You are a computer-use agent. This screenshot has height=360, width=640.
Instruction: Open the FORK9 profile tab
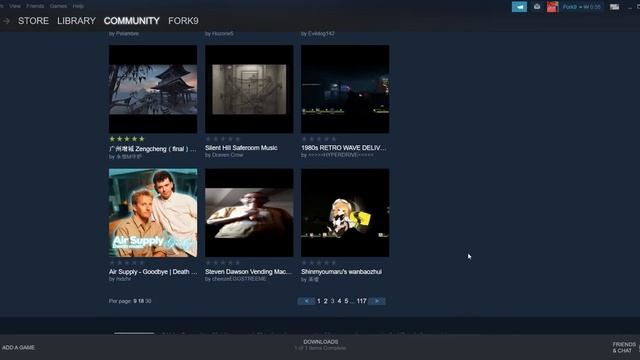[x=183, y=21]
